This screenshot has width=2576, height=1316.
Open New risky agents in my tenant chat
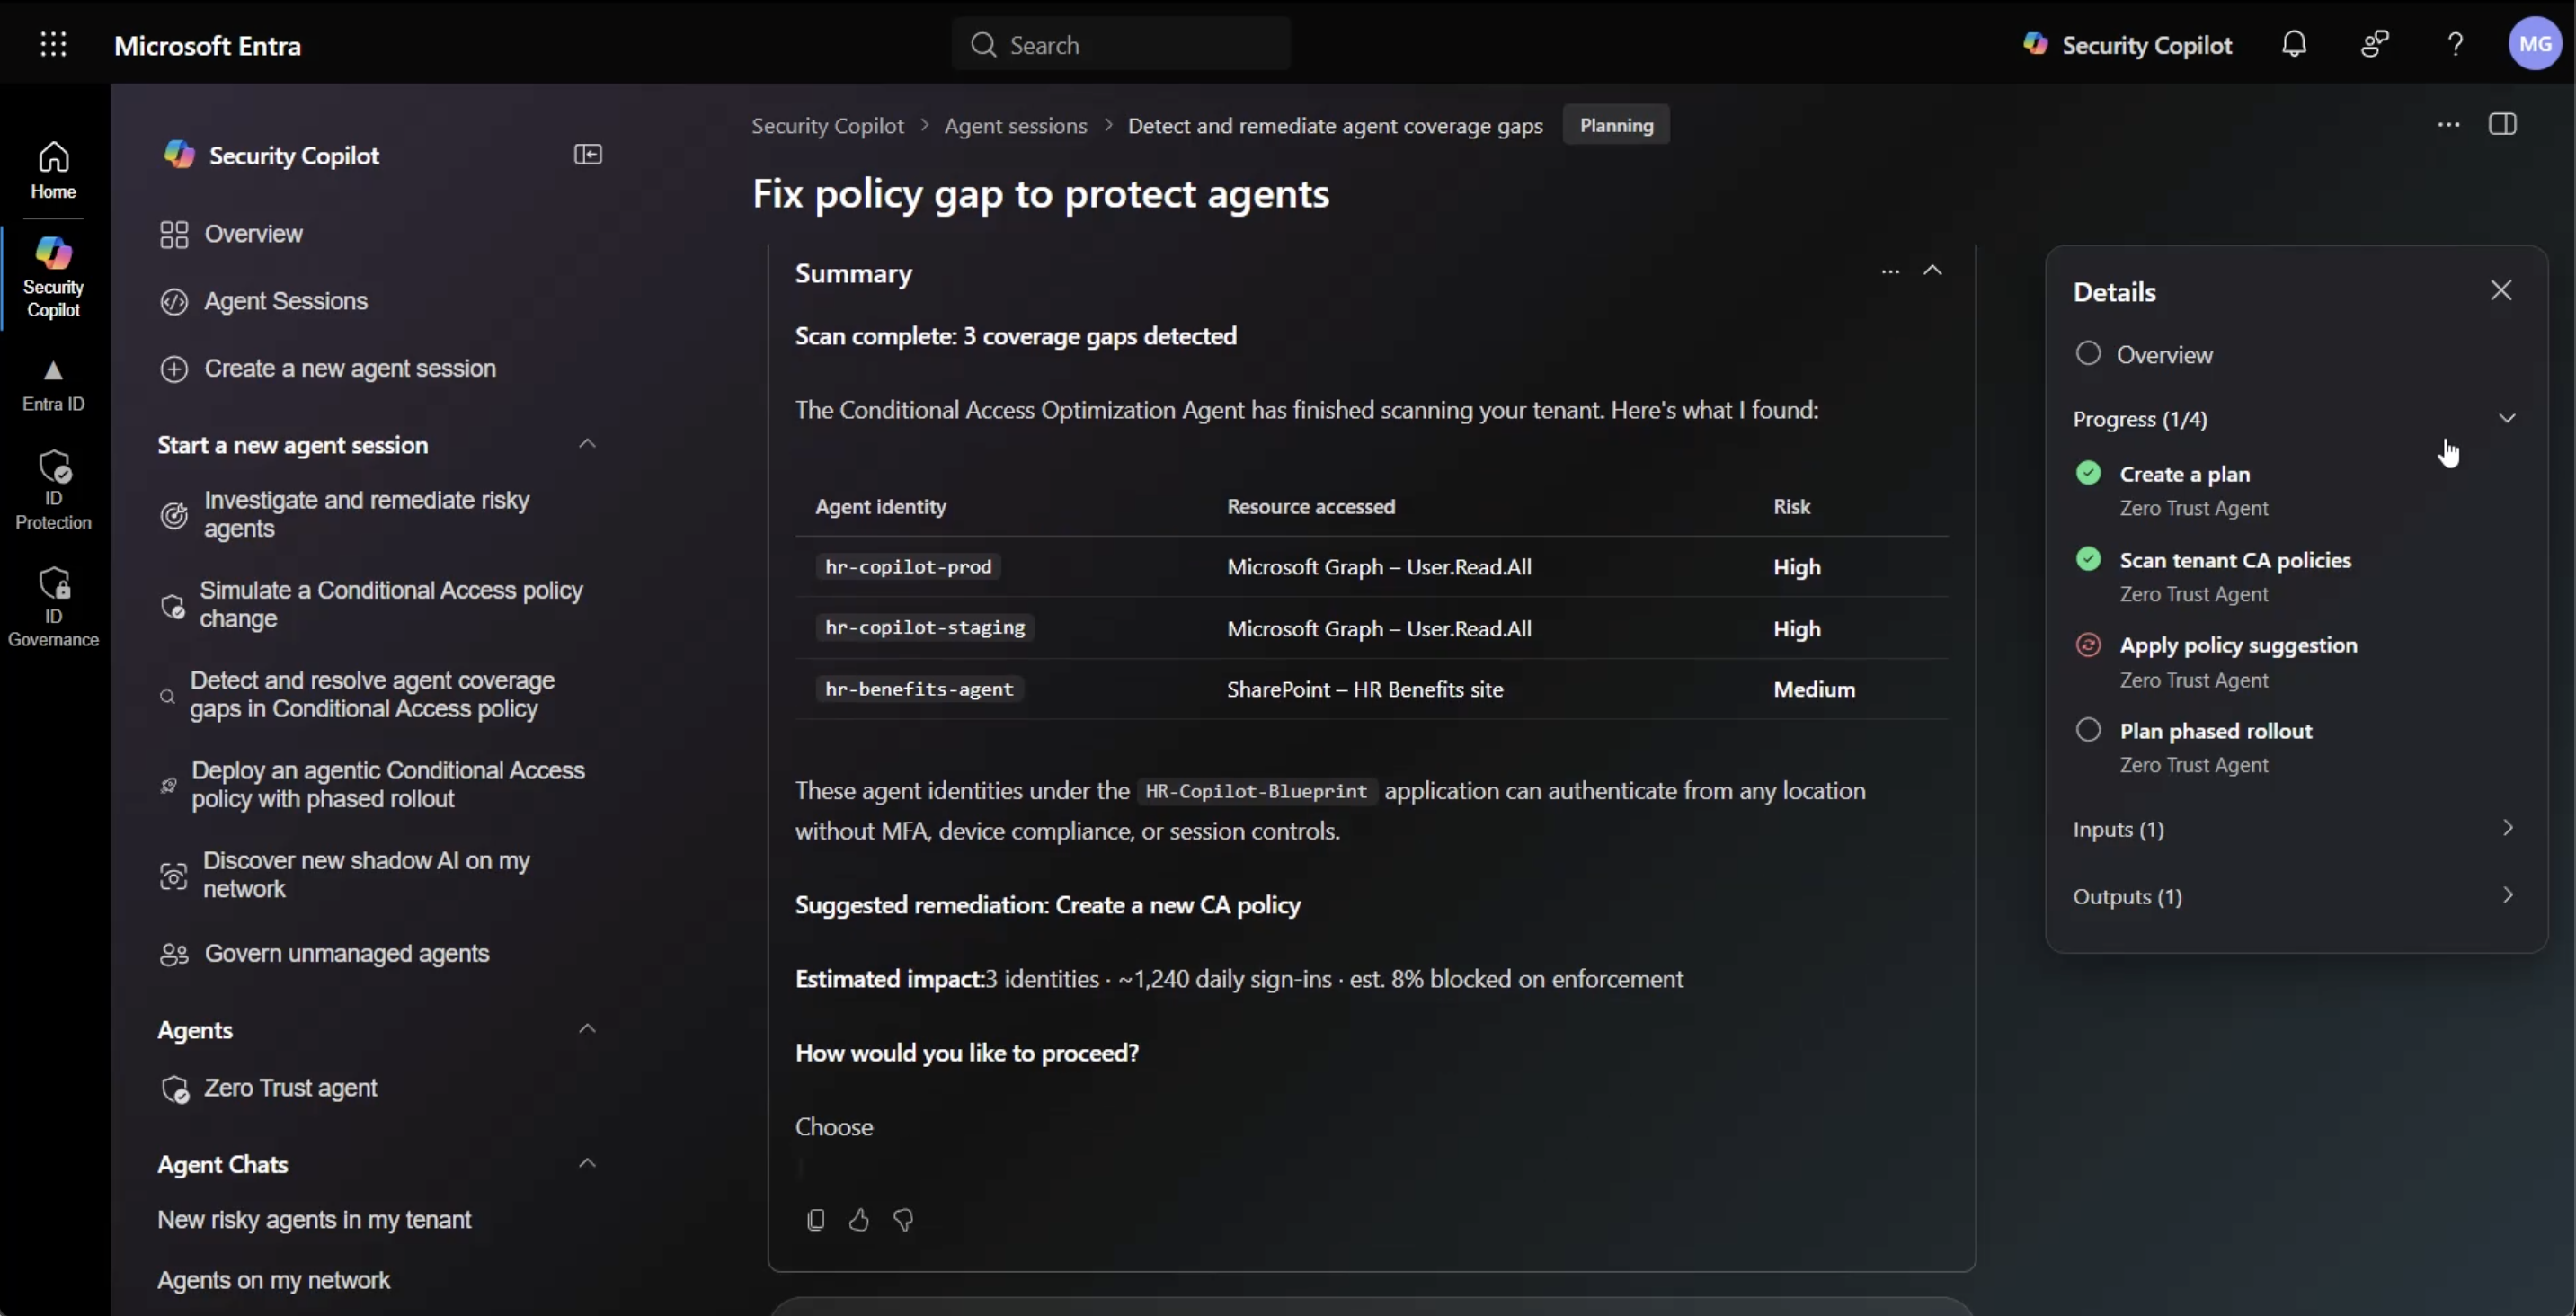click(x=314, y=1220)
